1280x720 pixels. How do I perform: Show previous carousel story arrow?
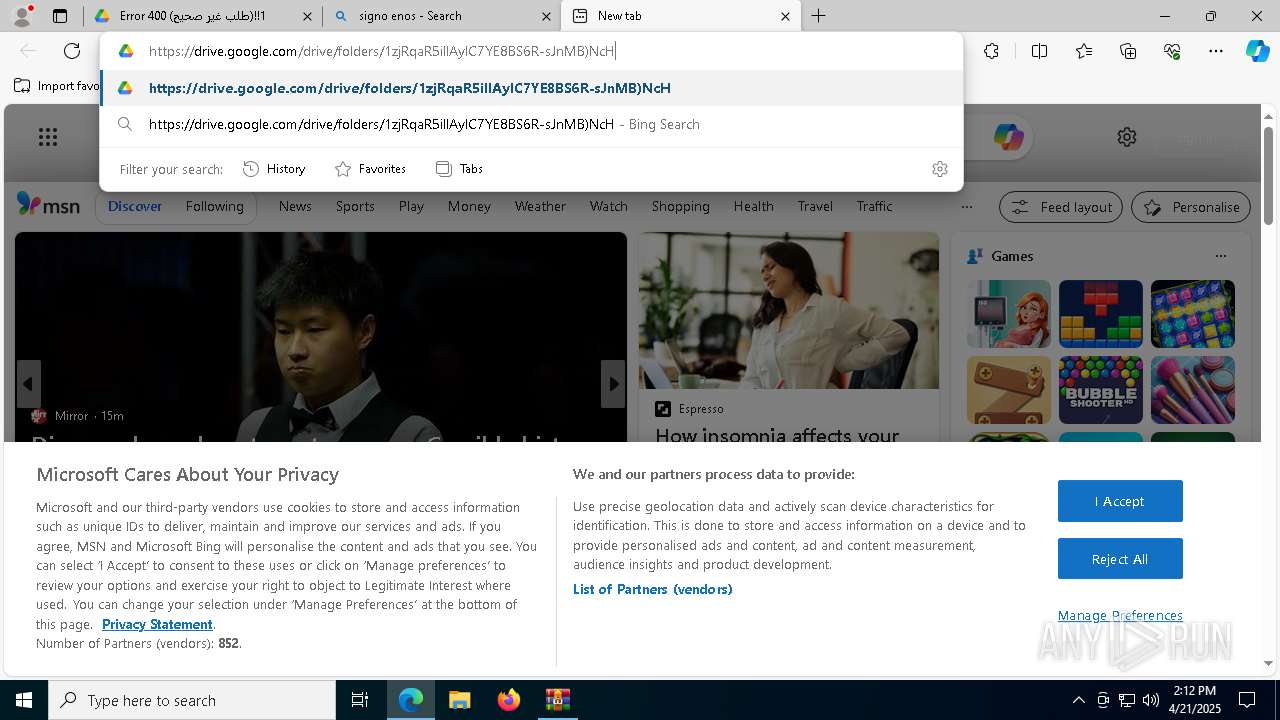[28, 384]
